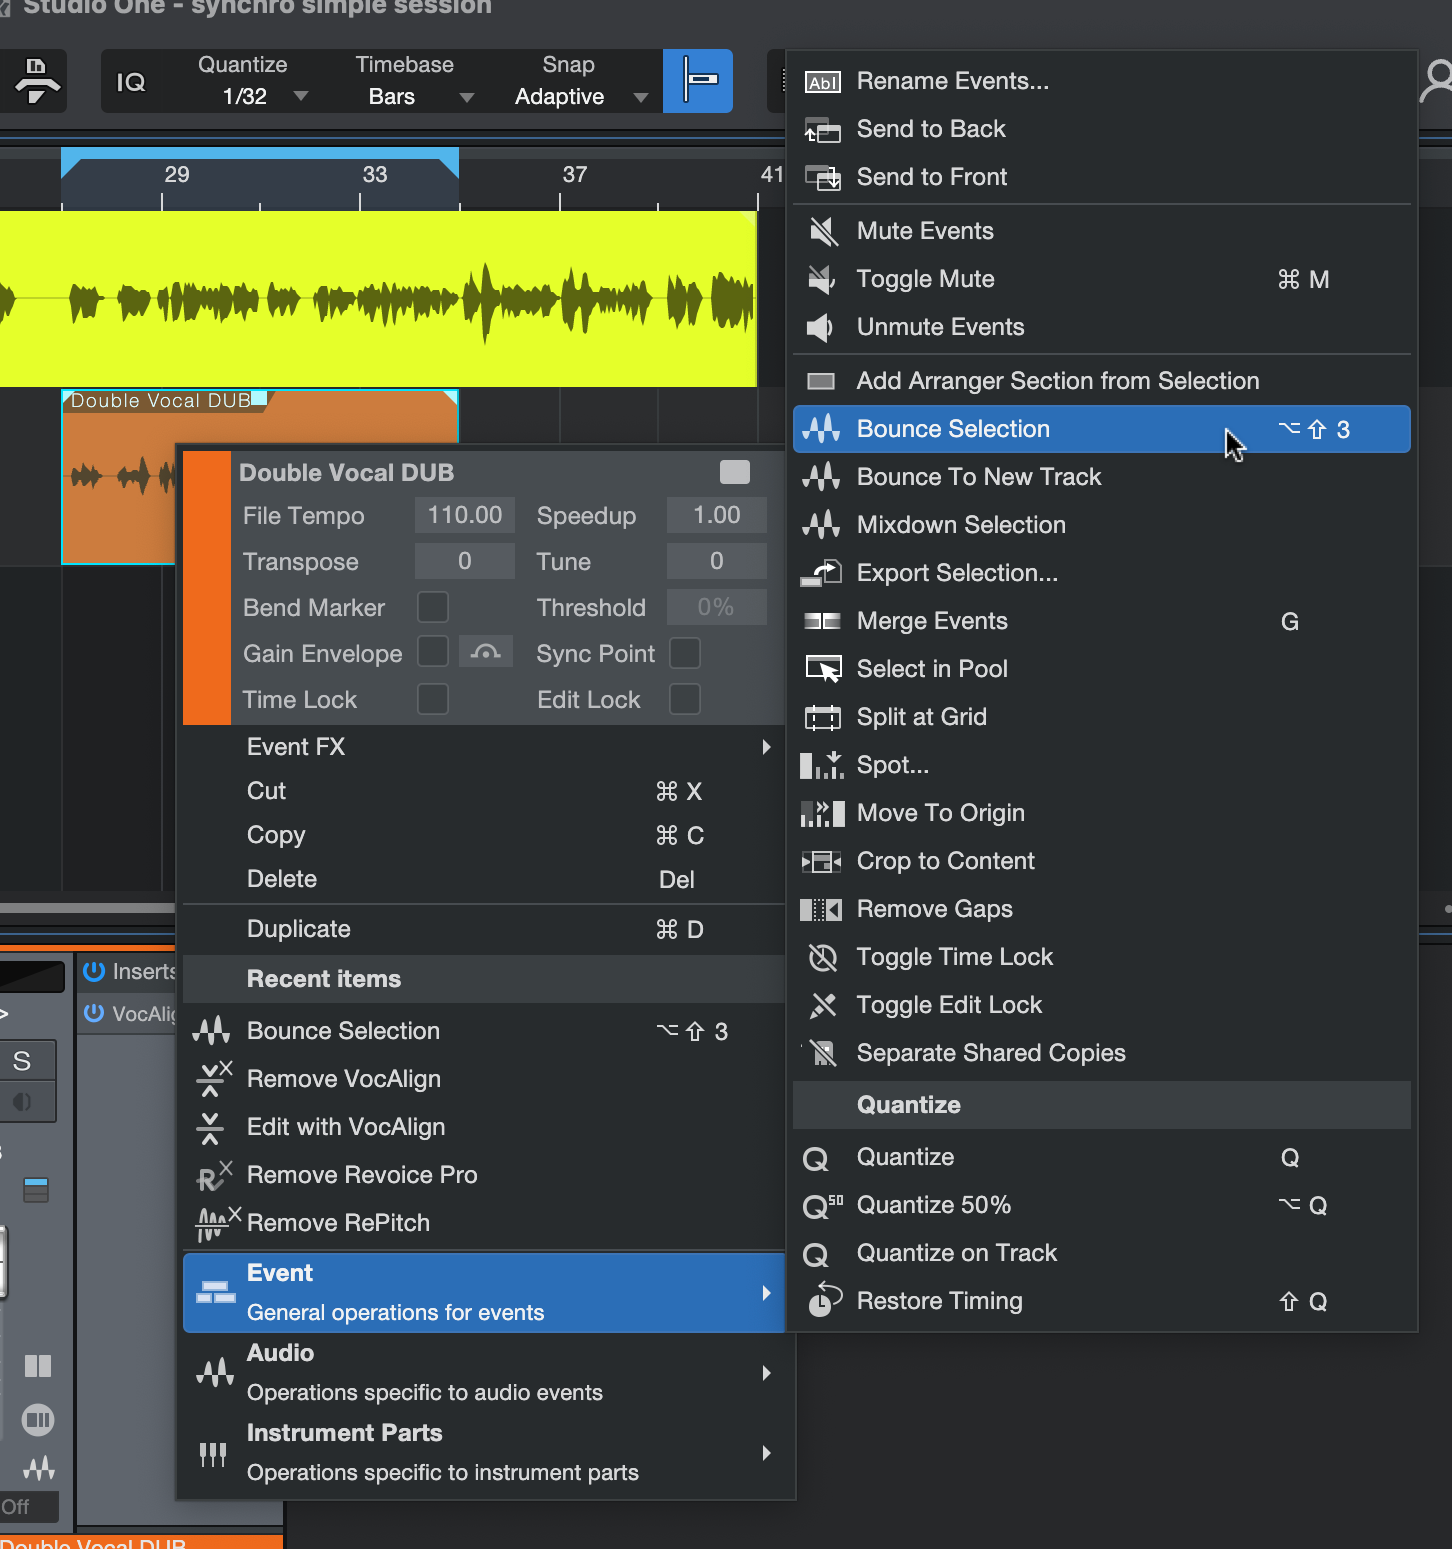This screenshot has width=1452, height=1549.
Task: Click the waveform icon above the Off button
Action: [38, 1467]
